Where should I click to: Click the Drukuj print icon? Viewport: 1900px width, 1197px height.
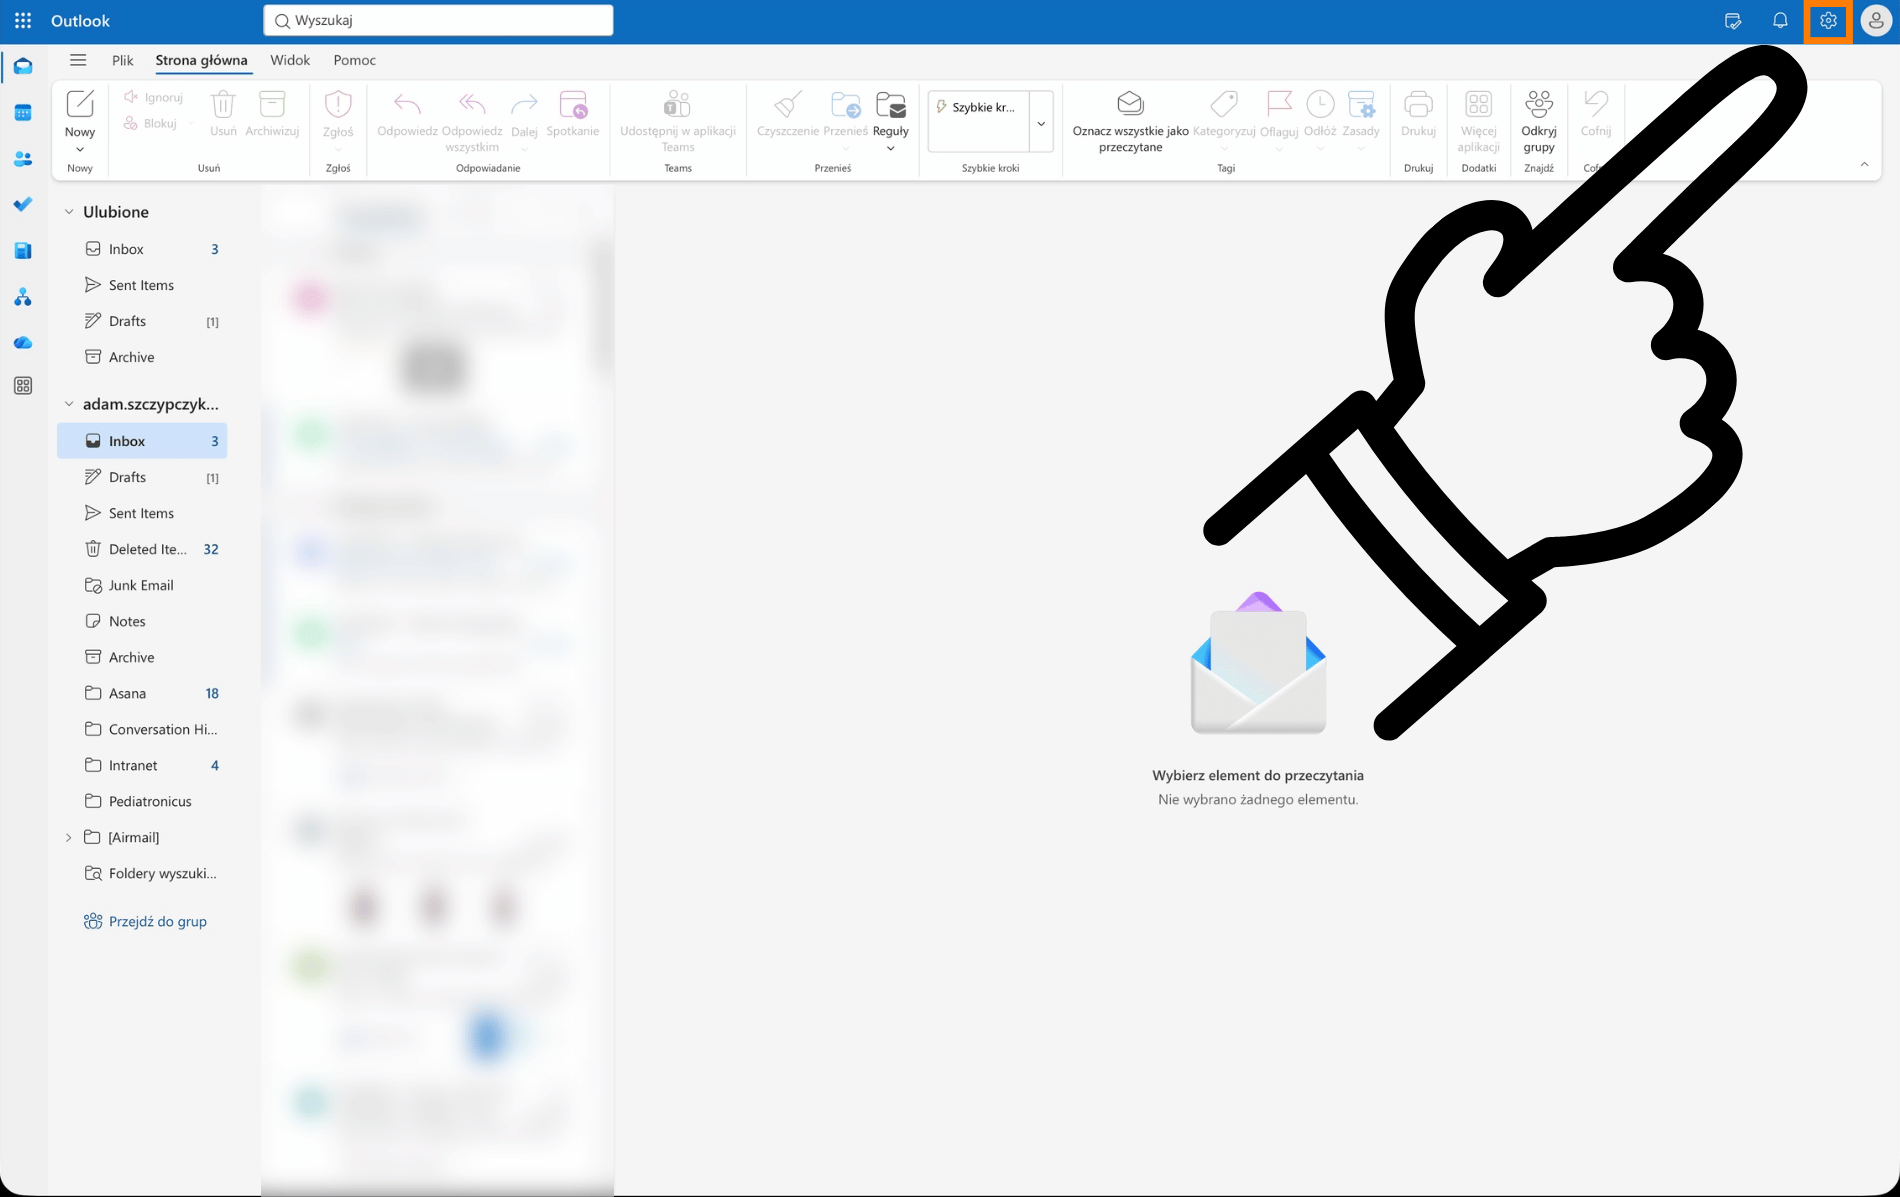coord(1418,104)
